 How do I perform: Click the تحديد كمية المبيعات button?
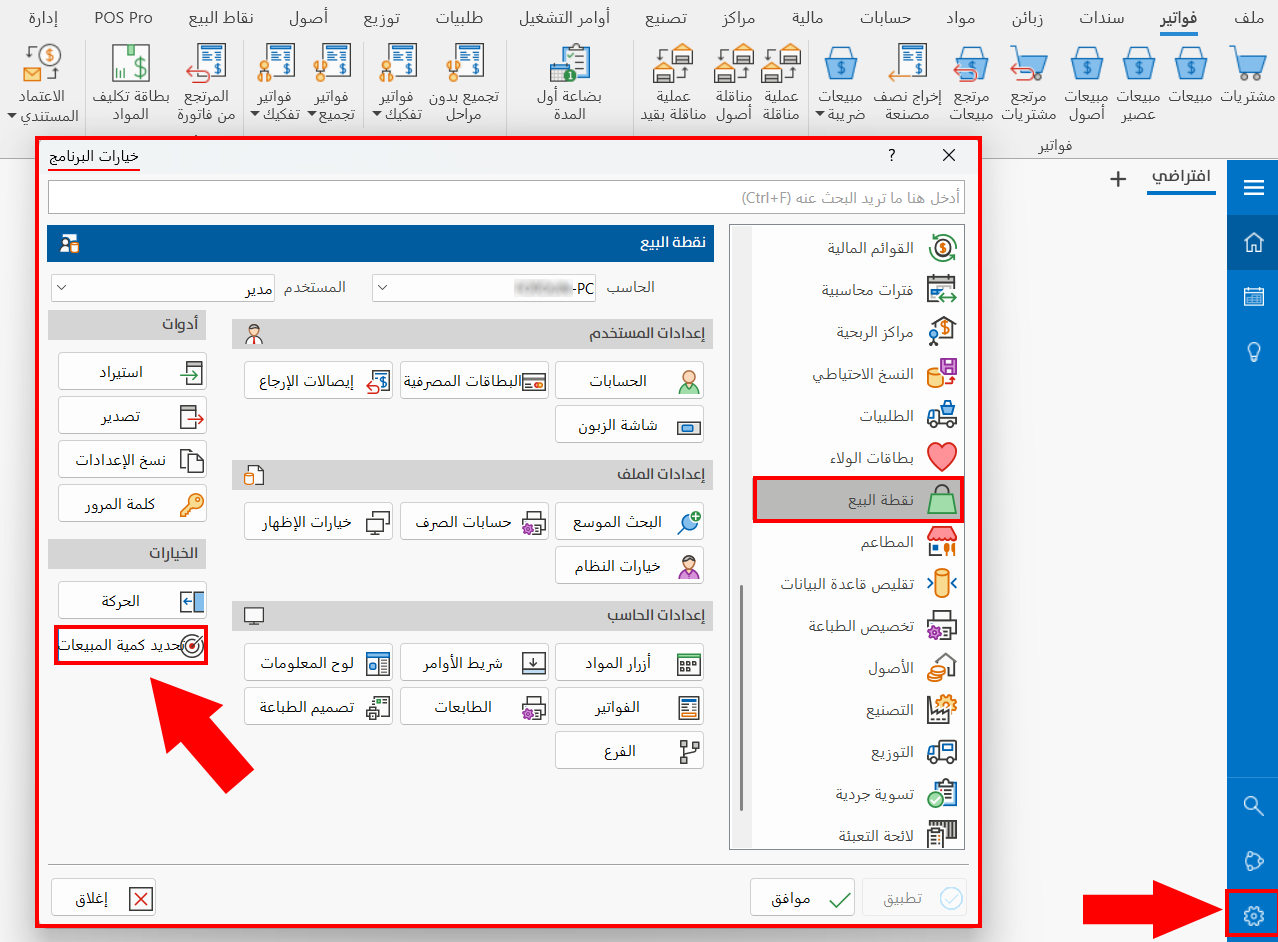(132, 646)
